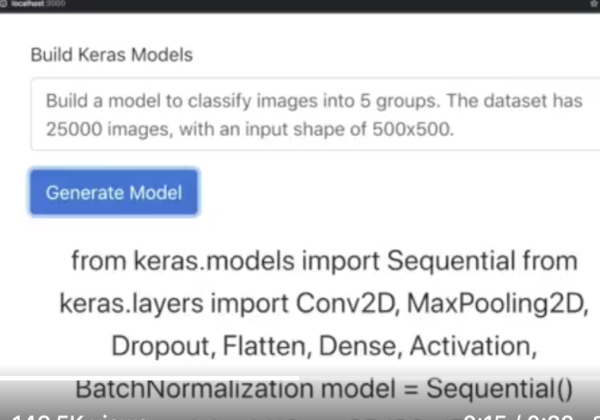The image size is (600, 420).
Task: Seek the video progress bar near its midpoint
Action: pos(300,404)
